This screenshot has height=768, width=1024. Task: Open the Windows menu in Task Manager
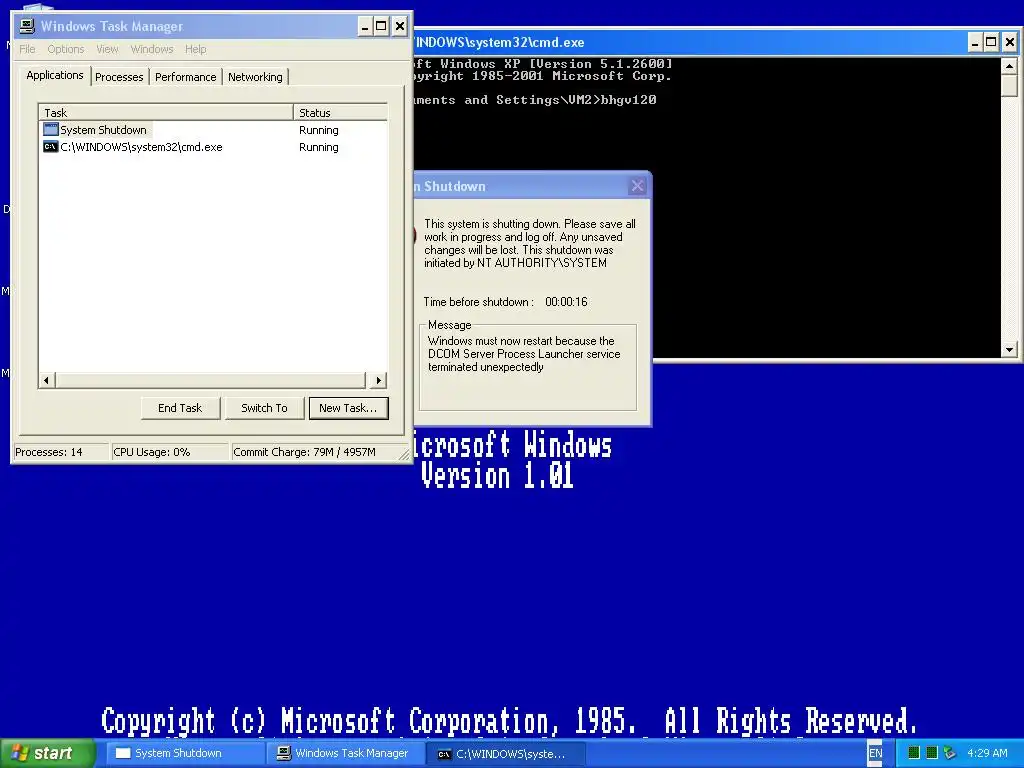click(152, 49)
